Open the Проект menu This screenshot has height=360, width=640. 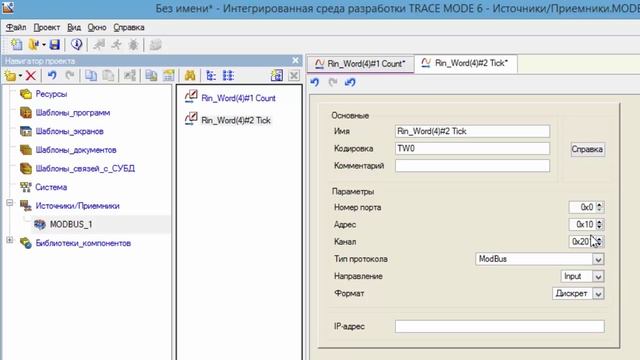pos(47,27)
